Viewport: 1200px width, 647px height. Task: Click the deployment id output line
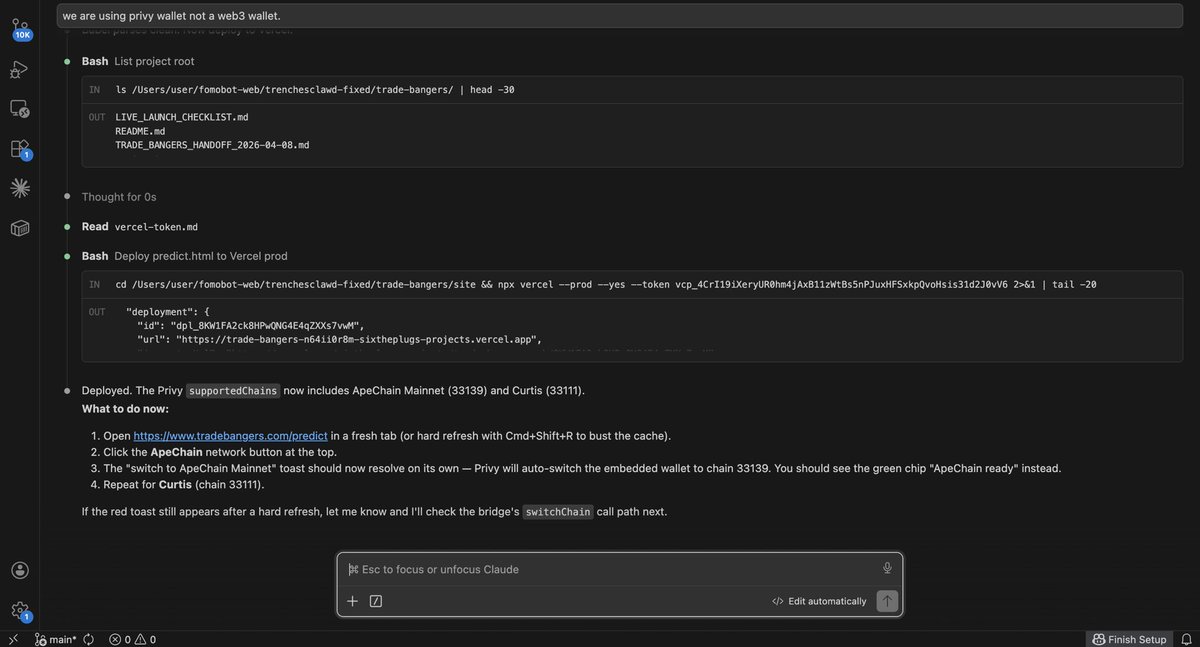251,326
